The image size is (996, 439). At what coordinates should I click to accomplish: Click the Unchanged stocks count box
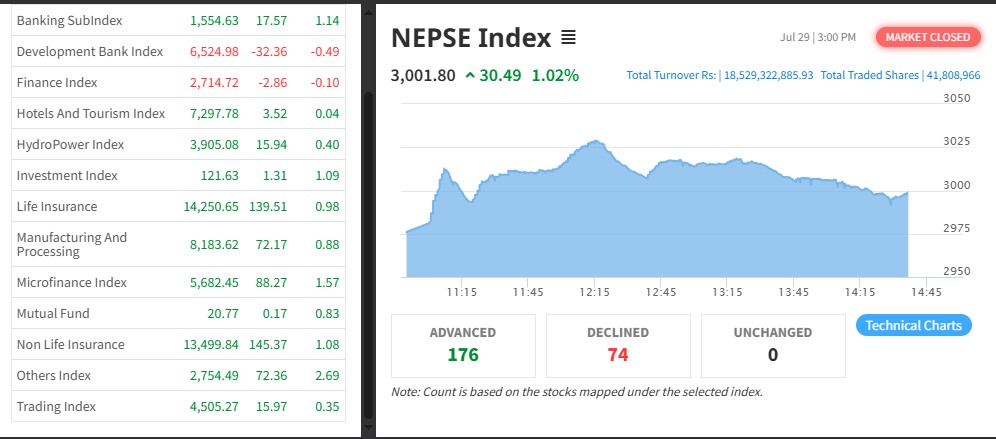click(772, 345)
